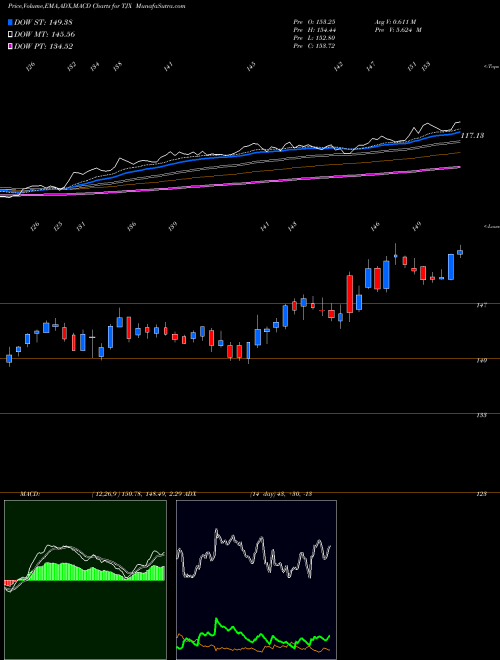500x660 pixels.
Task: Click the 'Pre L: 152.89' value
Action: pos(314,38)
